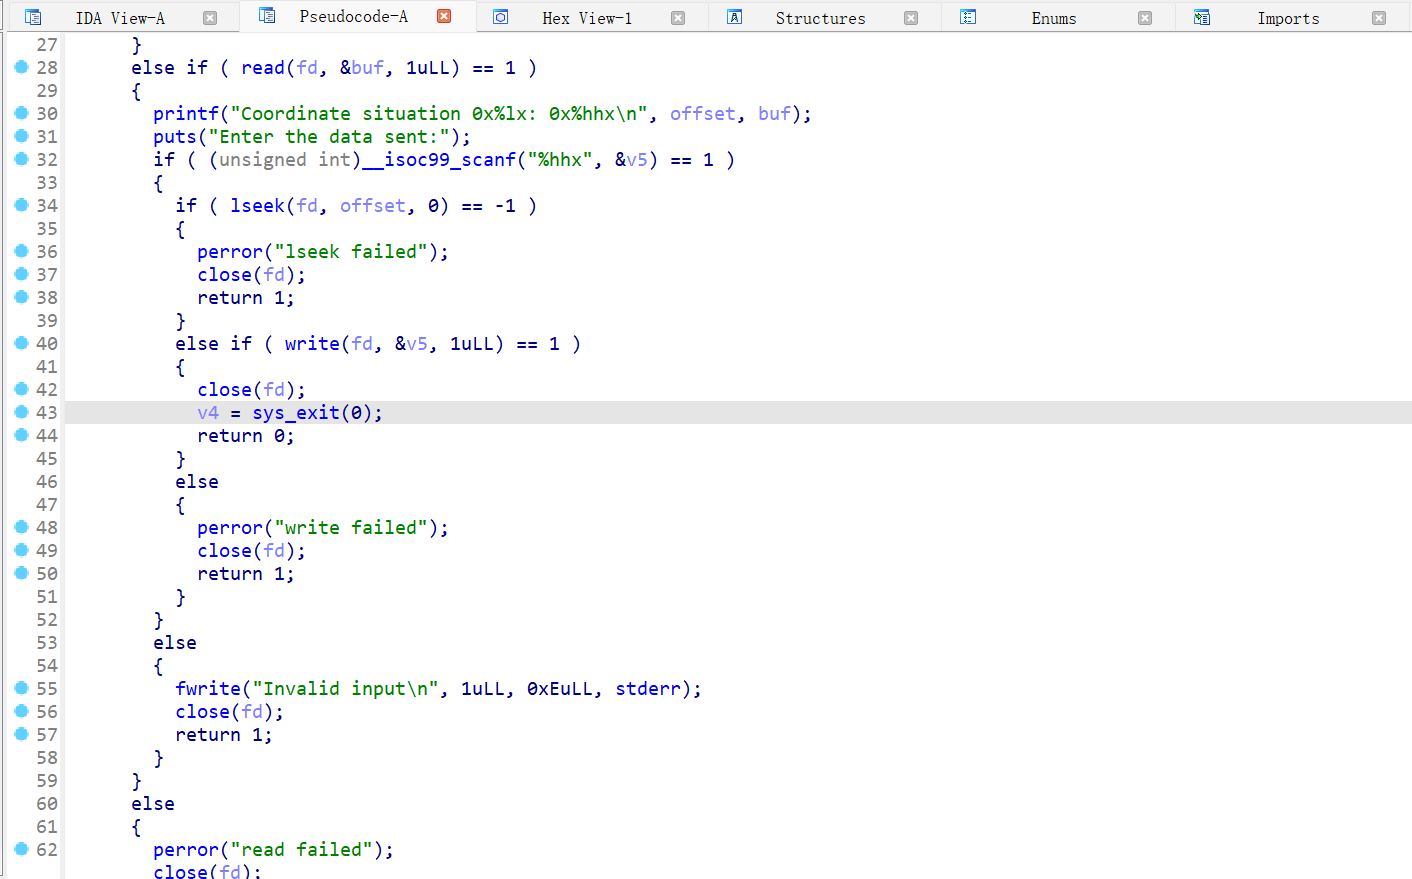Click the sys_exit function call

tap(295, 413)
